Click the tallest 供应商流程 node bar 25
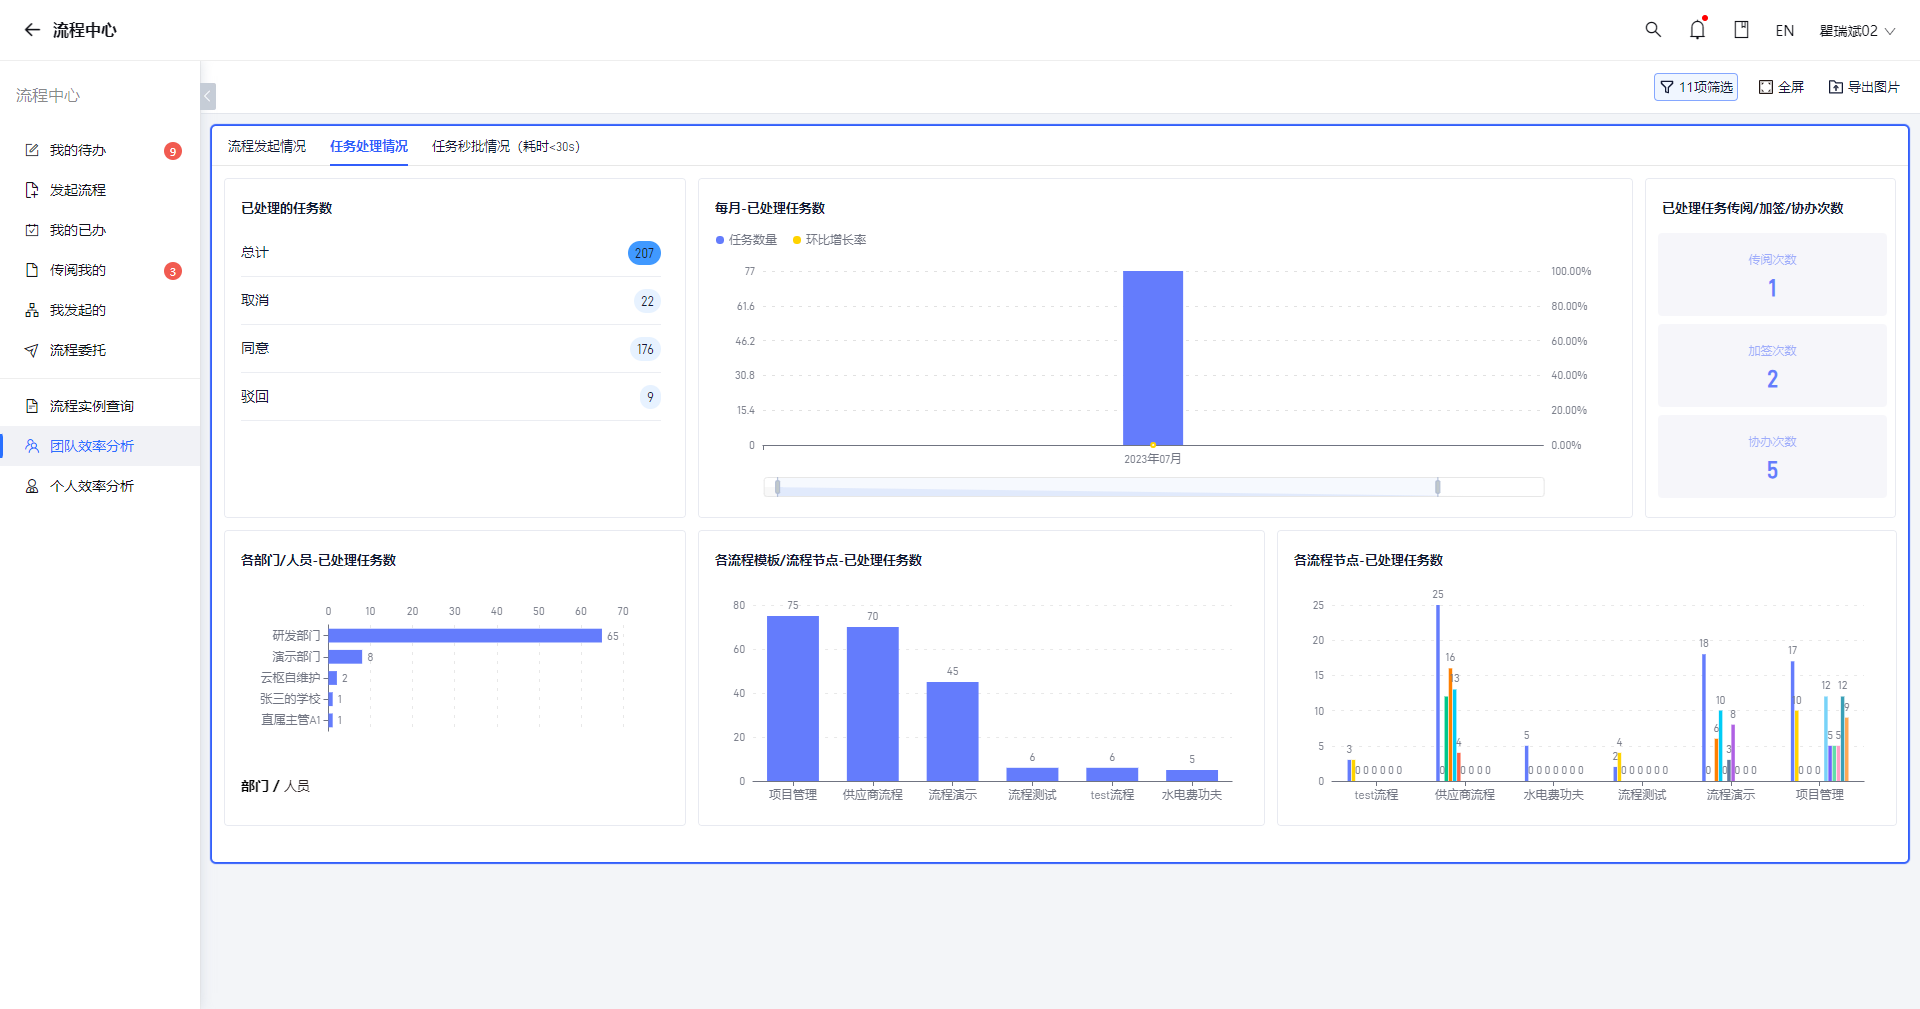The image size is (1920, 1009). tap(1438, 693)
